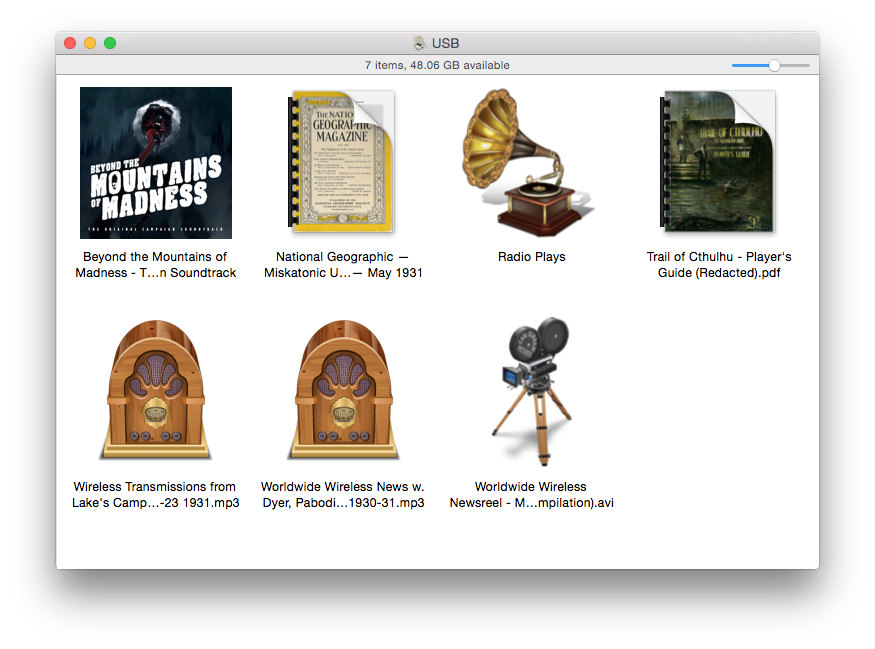Select the Beyond the Mountains of Madness album cover
This screenshot has height=649, width=875.
coord(156,163)
